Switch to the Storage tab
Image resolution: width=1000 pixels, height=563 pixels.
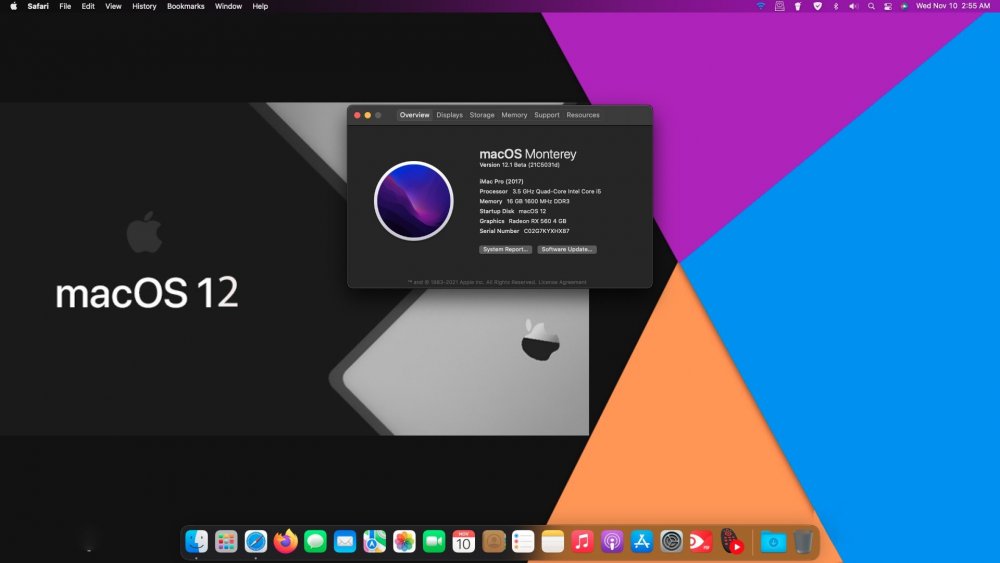(x=482, y=115)
